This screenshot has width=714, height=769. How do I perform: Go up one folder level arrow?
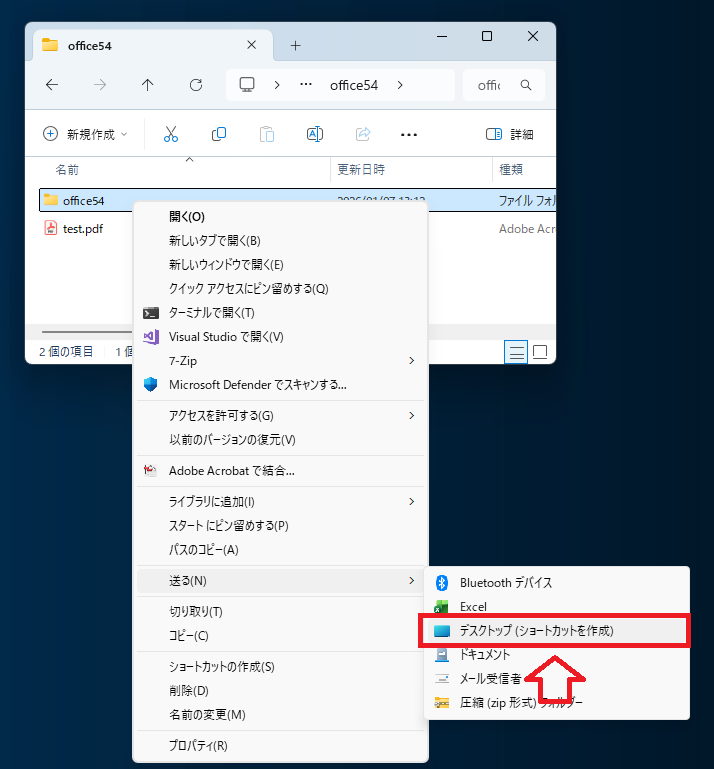tap(148, 85)
